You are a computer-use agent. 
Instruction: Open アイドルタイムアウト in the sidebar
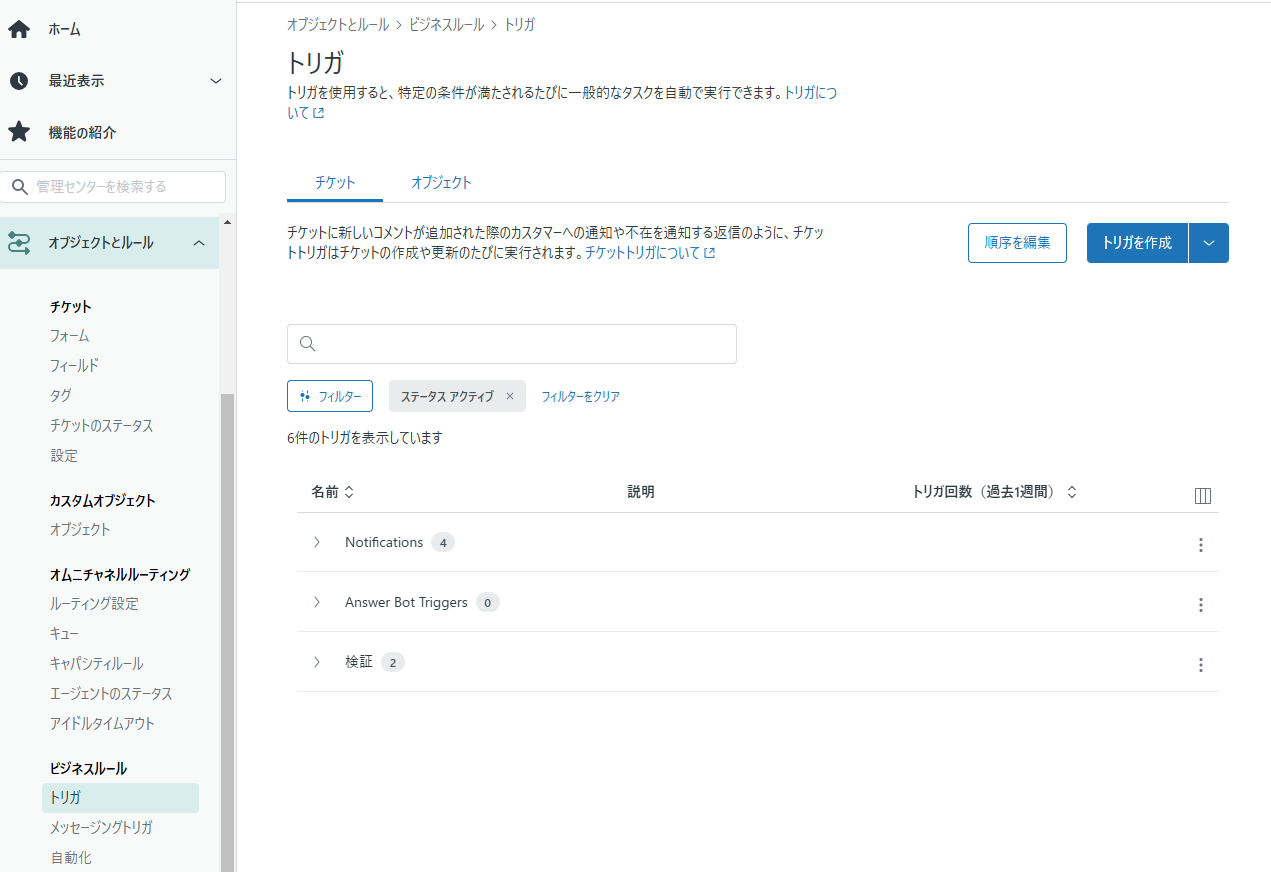click(102, 724)
